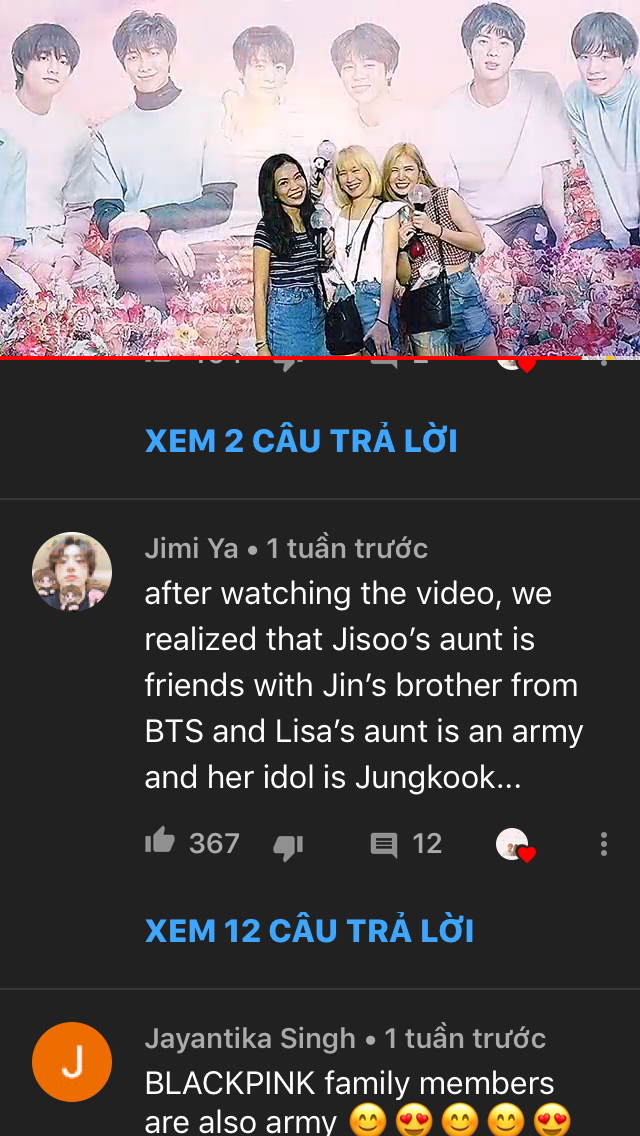
Task: Tap the reply count 12
Action: 427,844
